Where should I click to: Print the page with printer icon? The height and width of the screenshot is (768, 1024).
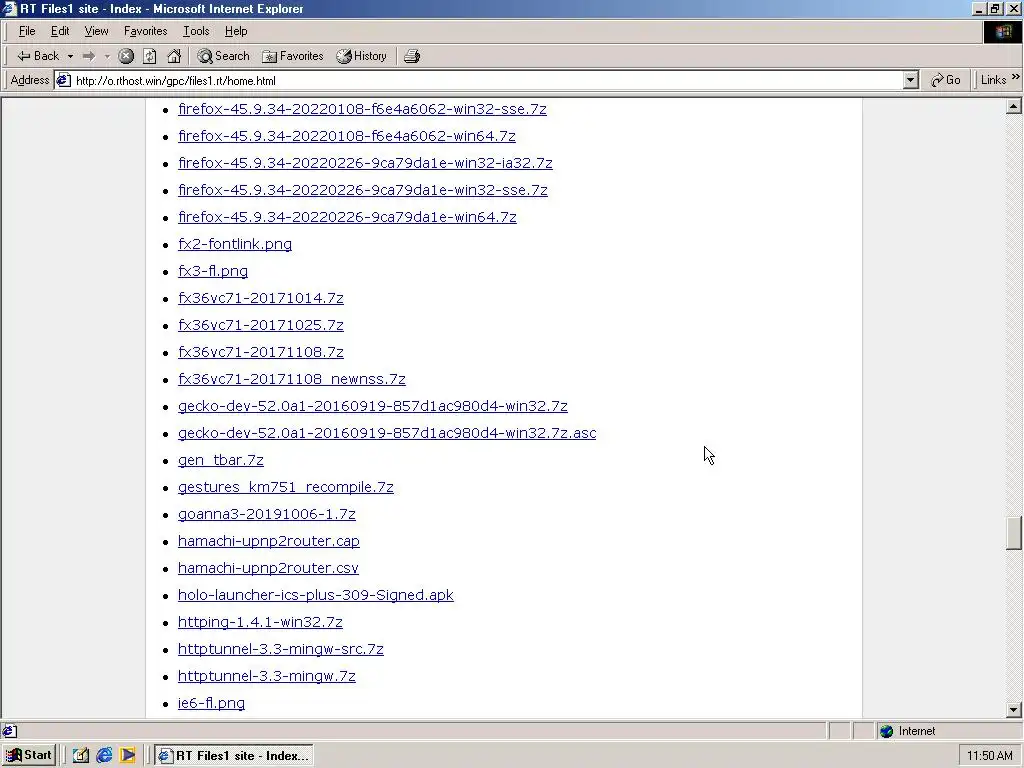pos(411,56)
